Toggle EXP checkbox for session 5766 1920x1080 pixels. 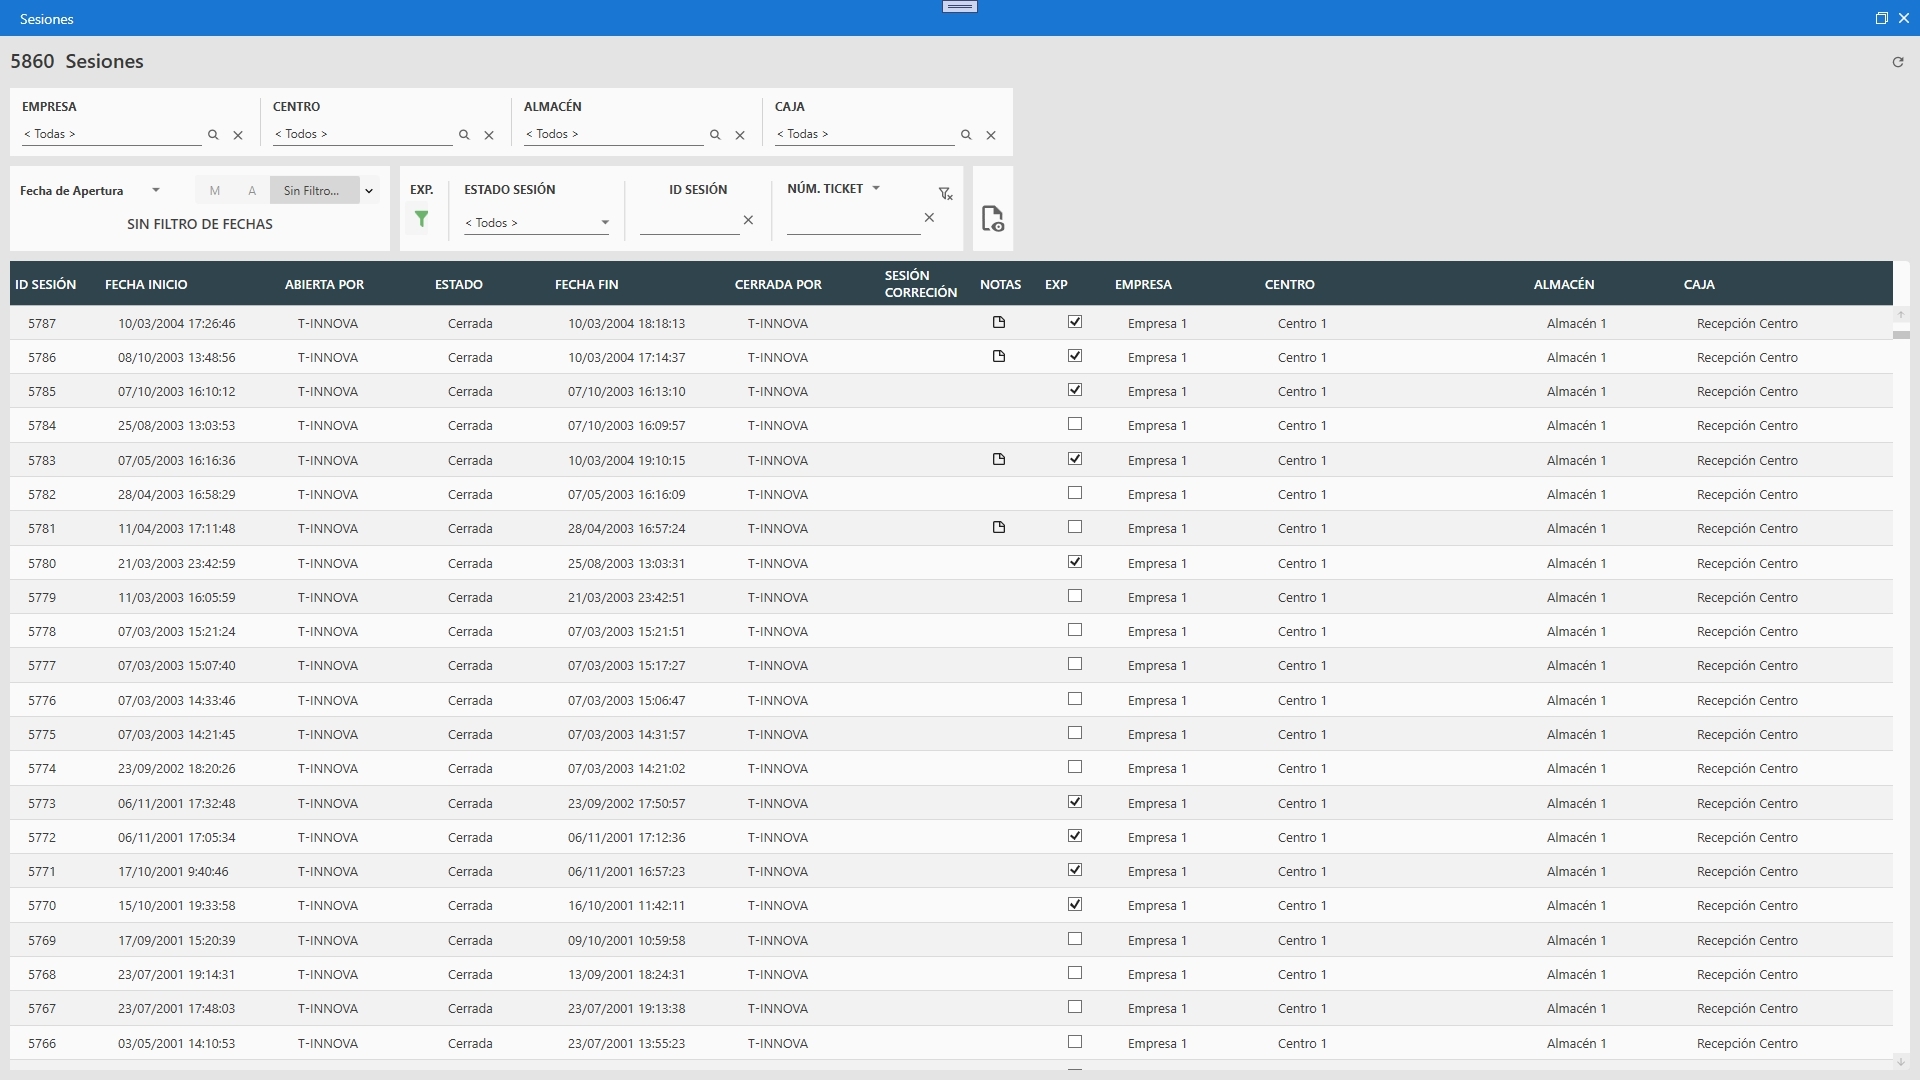point(1075,1042)
